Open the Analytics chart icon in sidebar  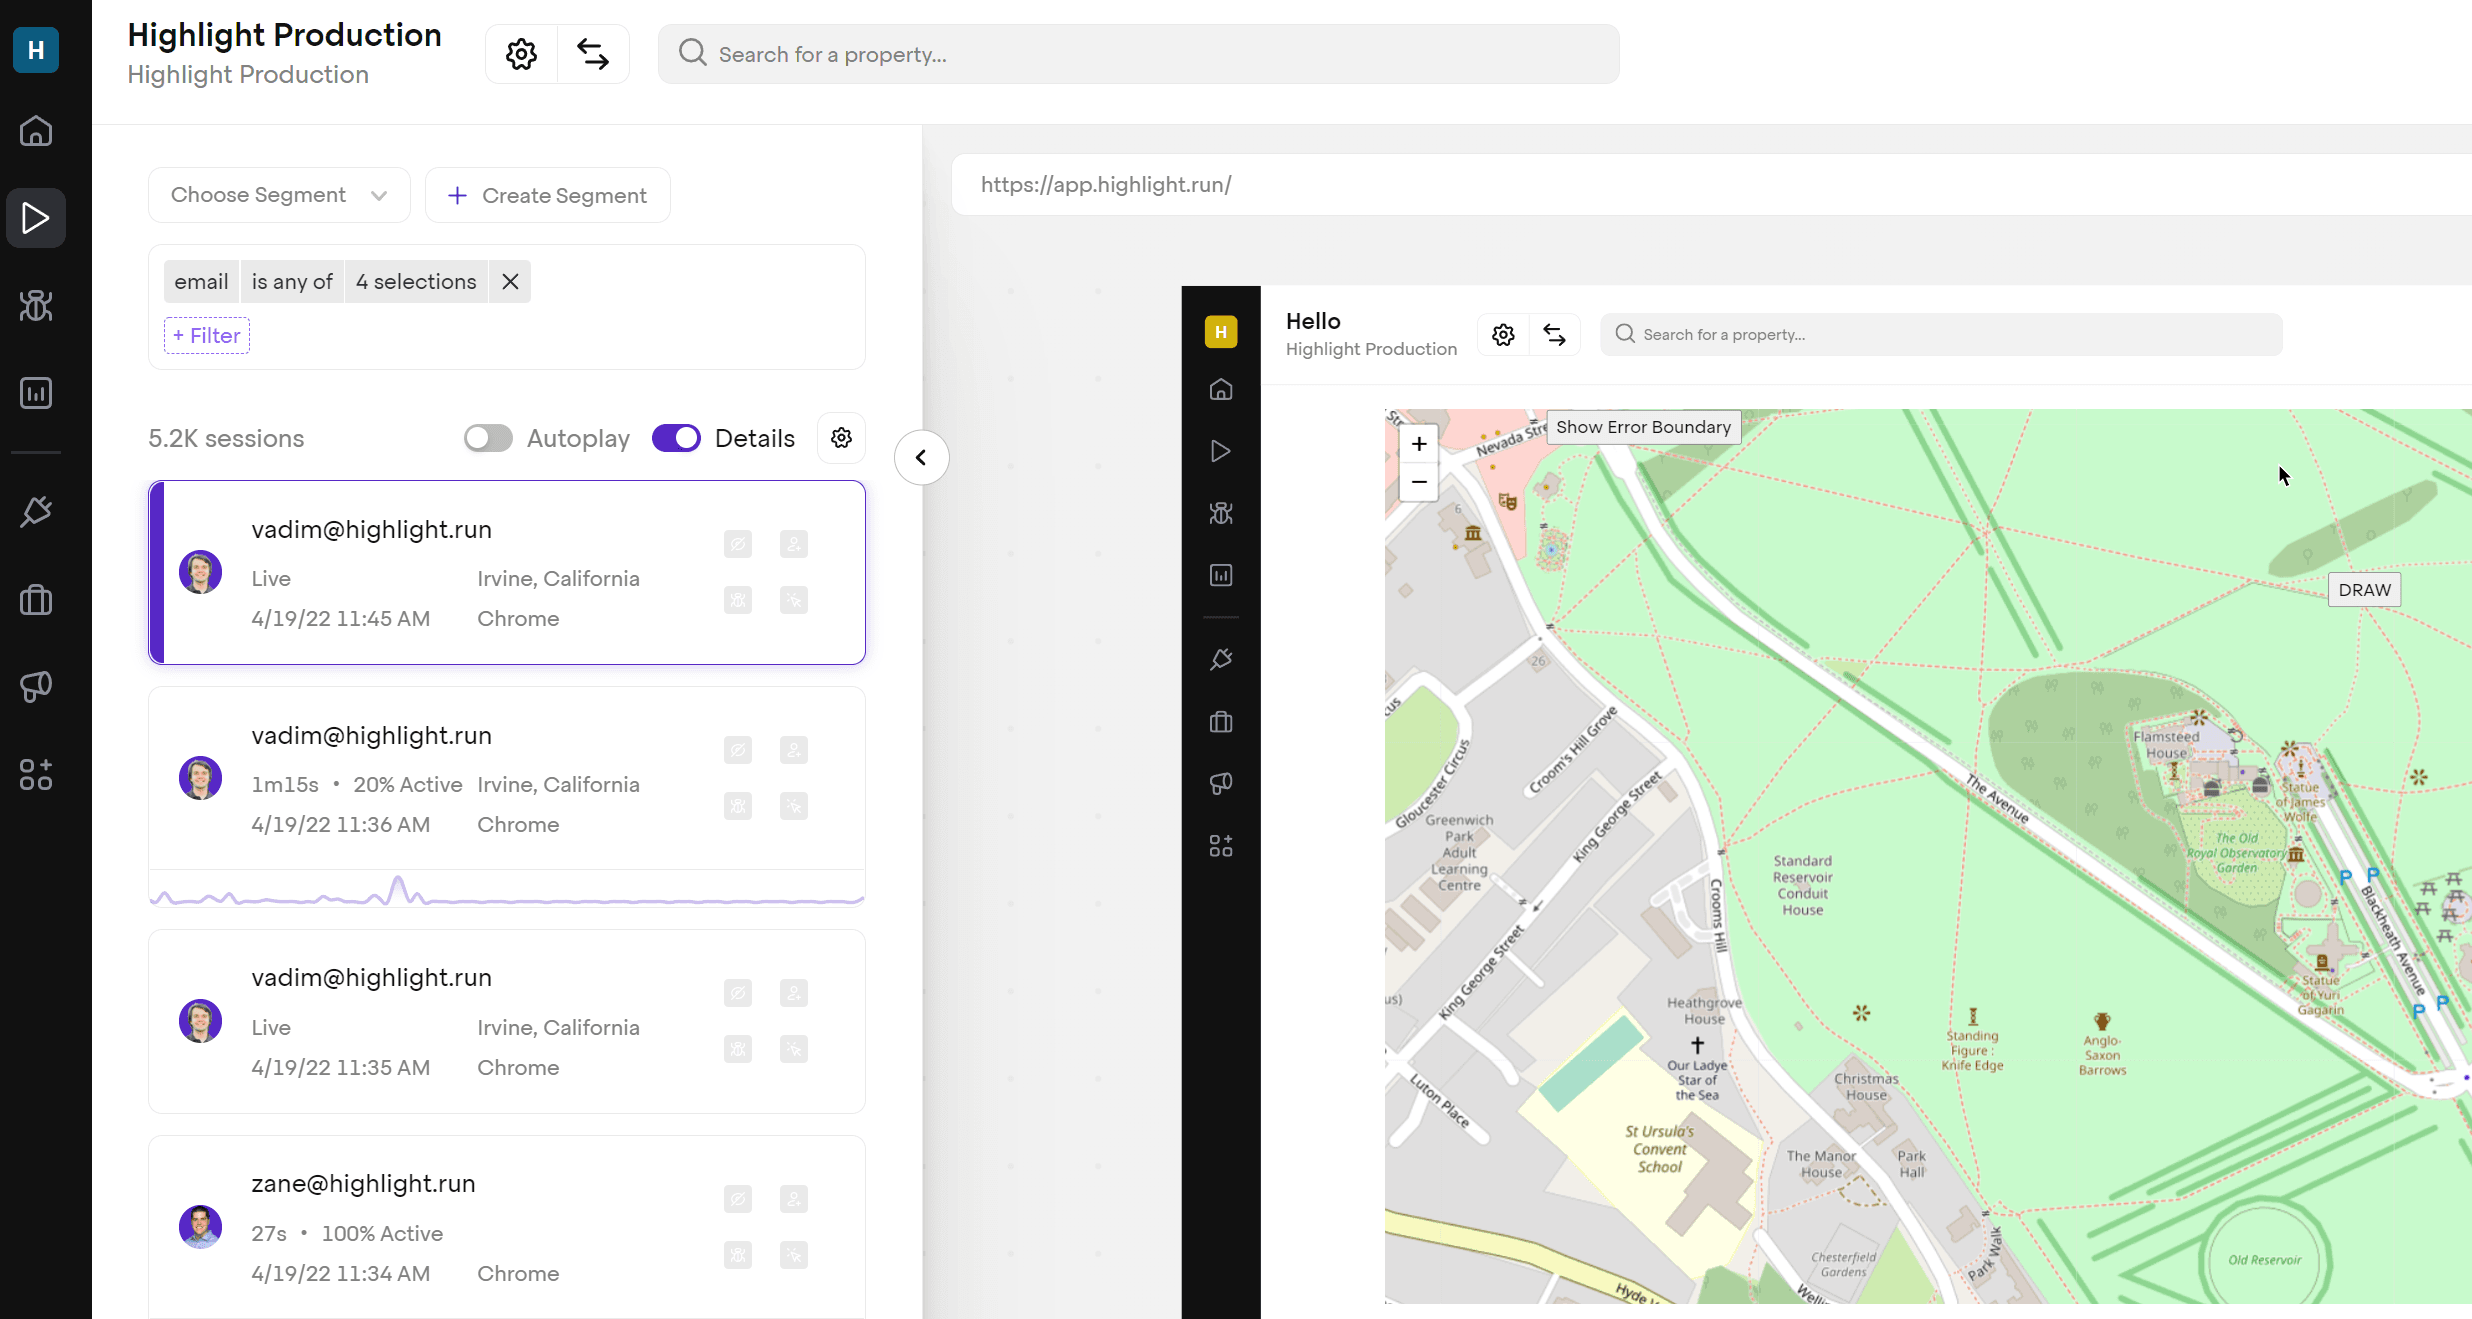pyautogui.click(x=36, y=393)
